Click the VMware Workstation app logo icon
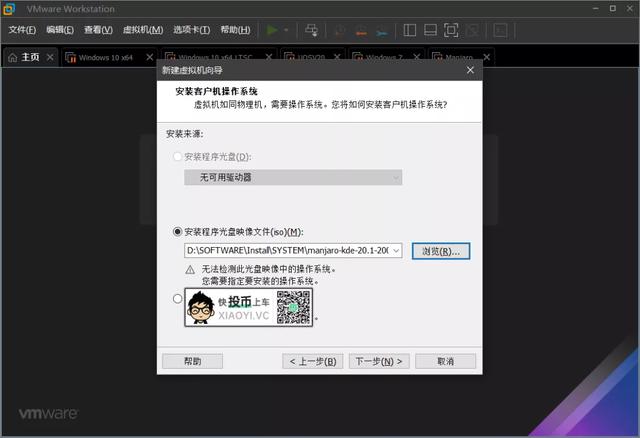The image size is (640, 438). click(9, 9)
